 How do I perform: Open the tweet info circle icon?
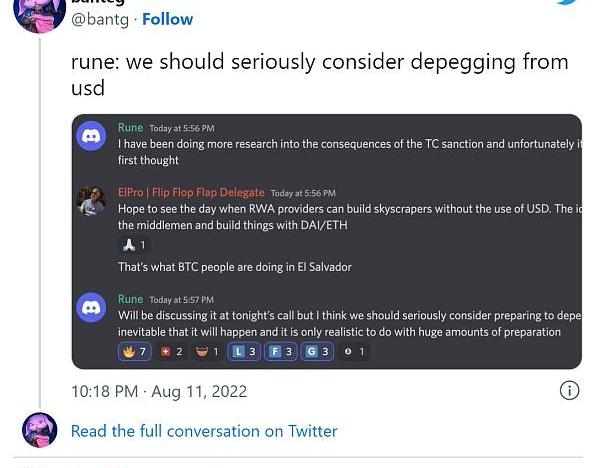(x=569, y=391)
